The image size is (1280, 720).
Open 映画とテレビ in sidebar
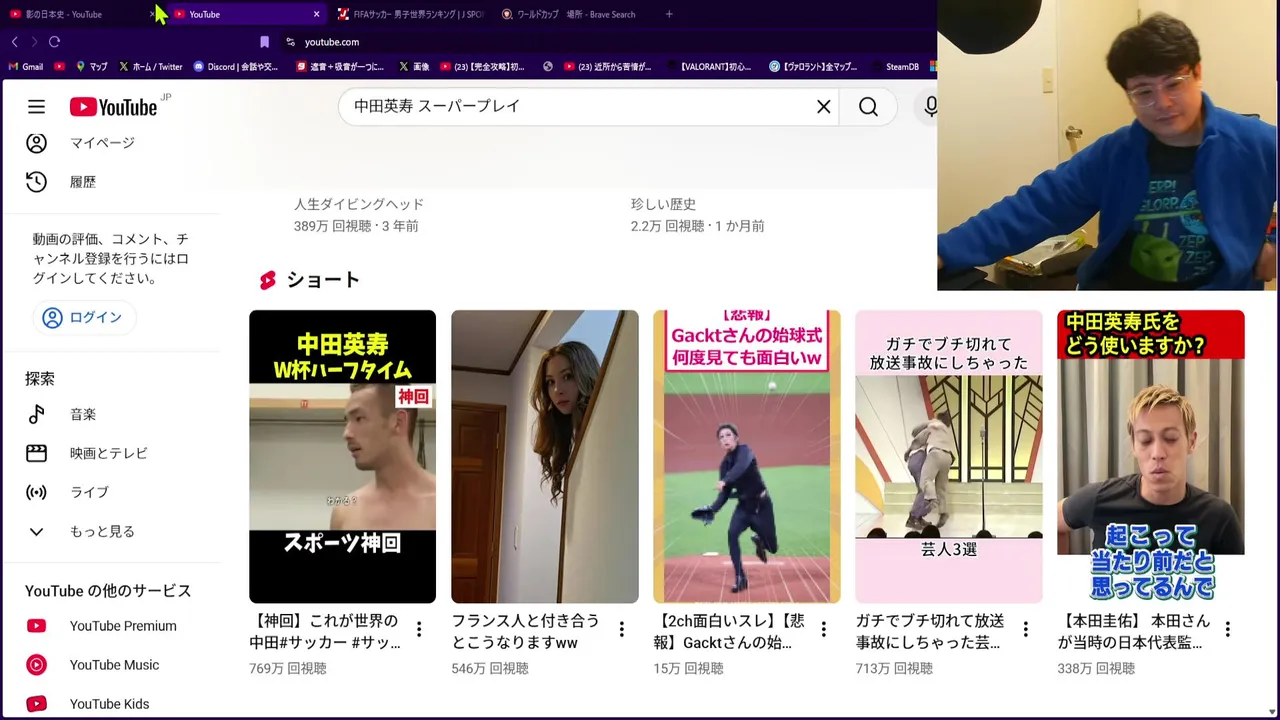point(110,453)
